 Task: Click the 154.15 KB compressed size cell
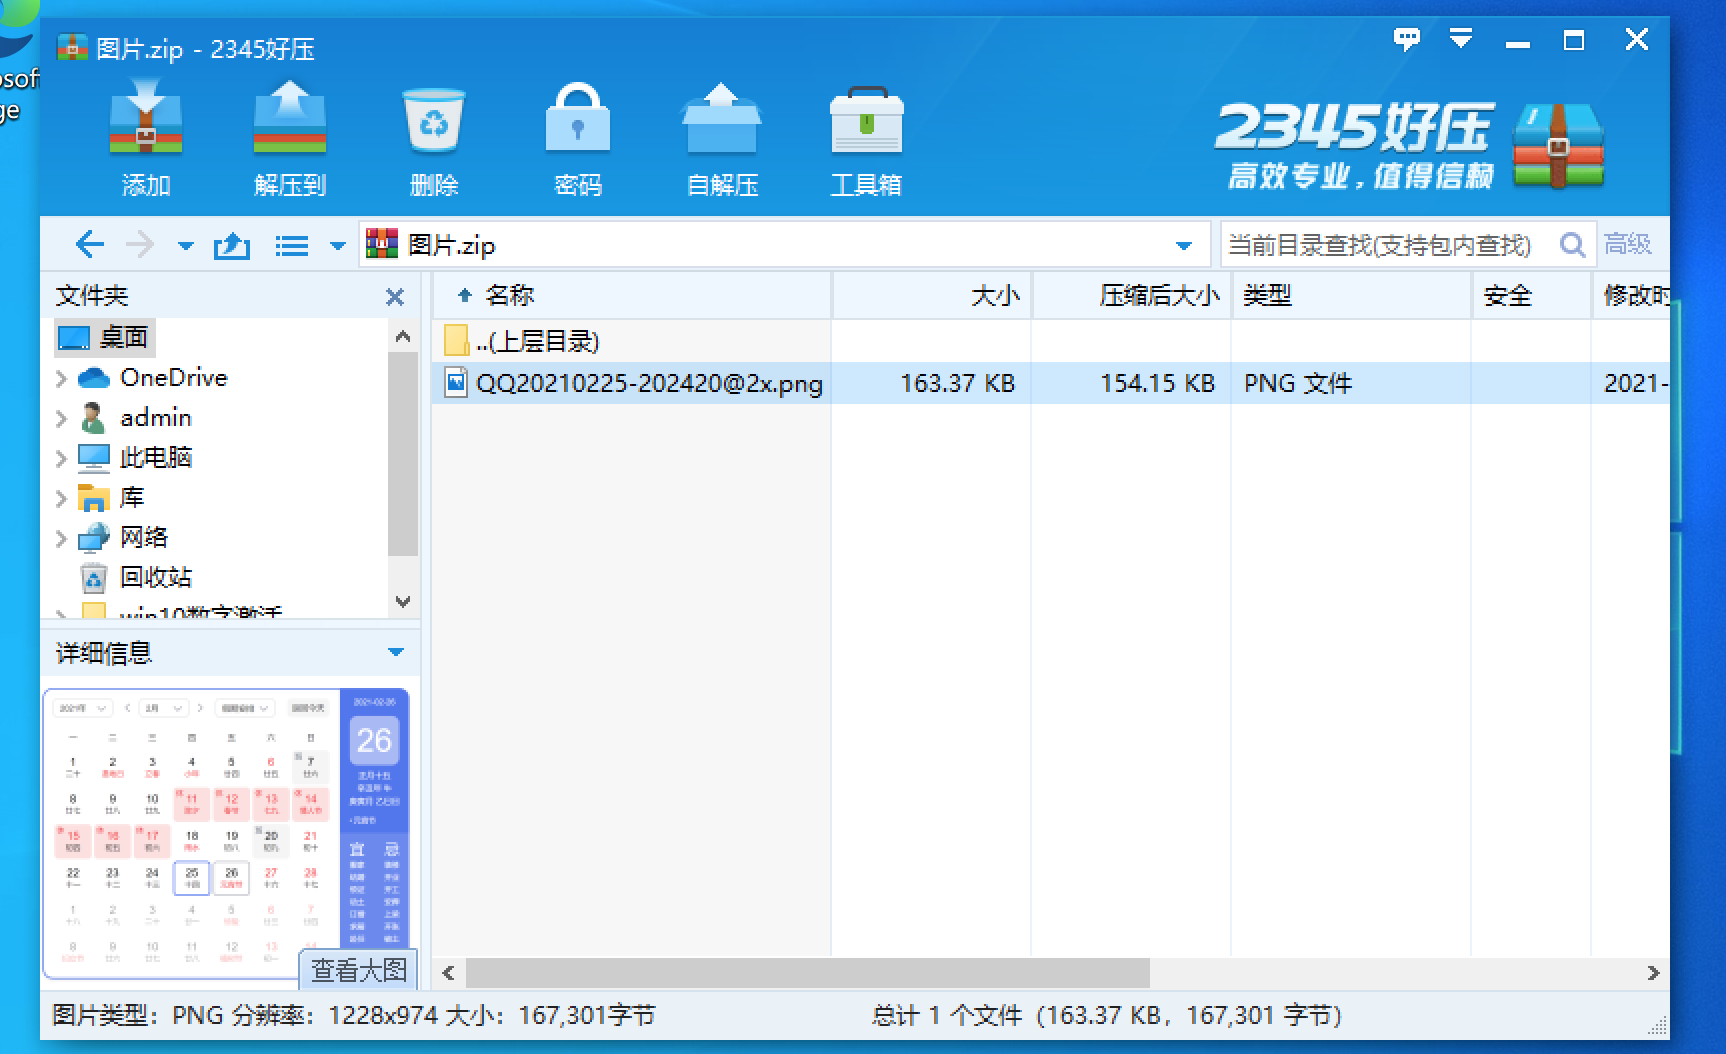(1157, 383)
